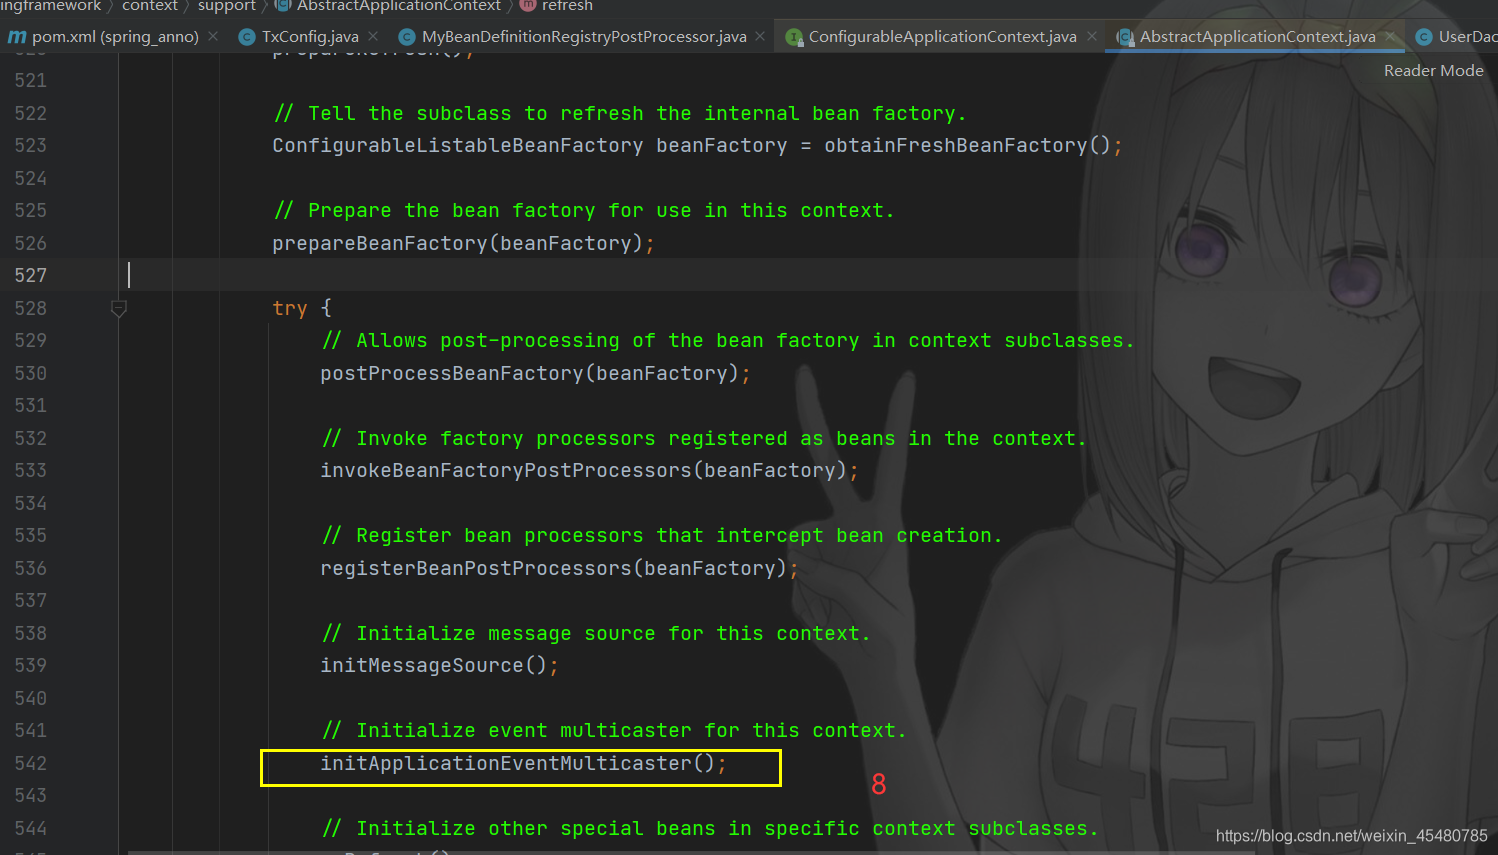Viewport: 1498px width, 855px height.
Task: Click class icon on AbstractApplicationContext.java tab
Action: tap(1125, 37)
